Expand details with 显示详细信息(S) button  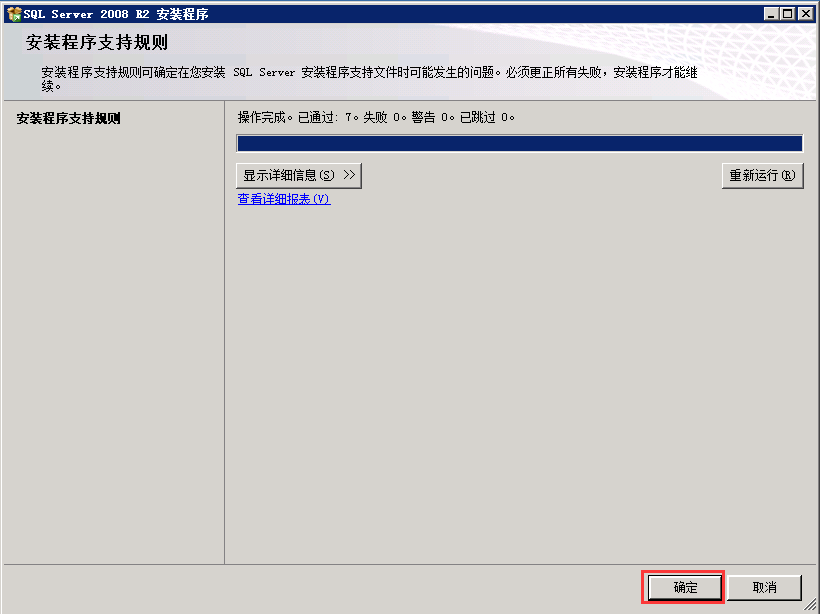click(298, 175)
